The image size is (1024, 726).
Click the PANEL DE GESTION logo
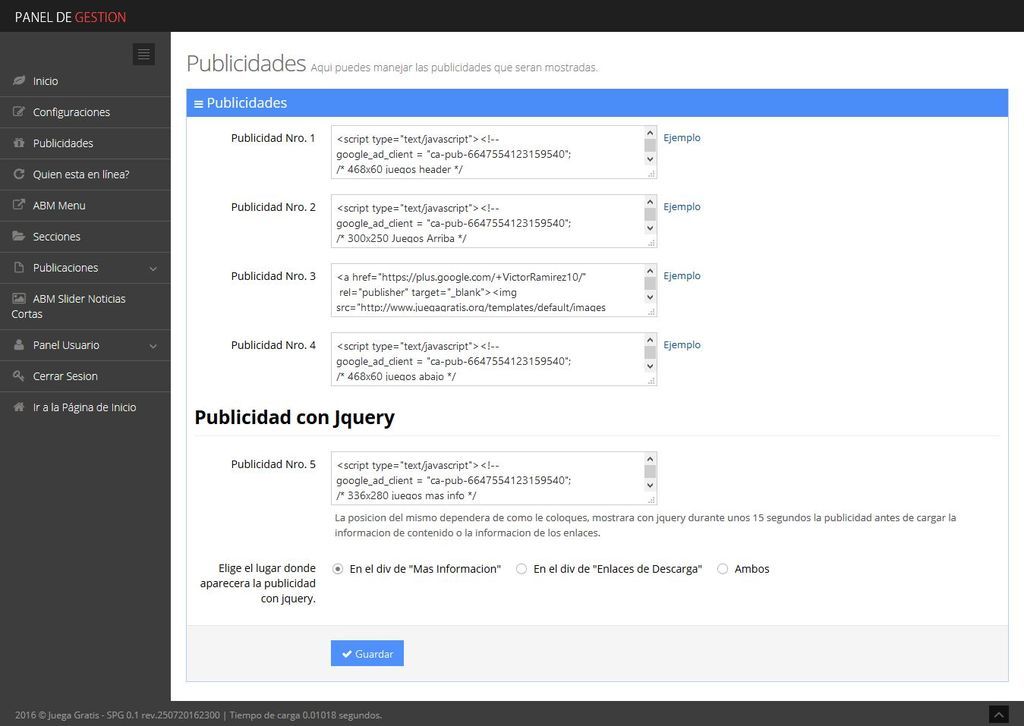click(x=71, y=17)
